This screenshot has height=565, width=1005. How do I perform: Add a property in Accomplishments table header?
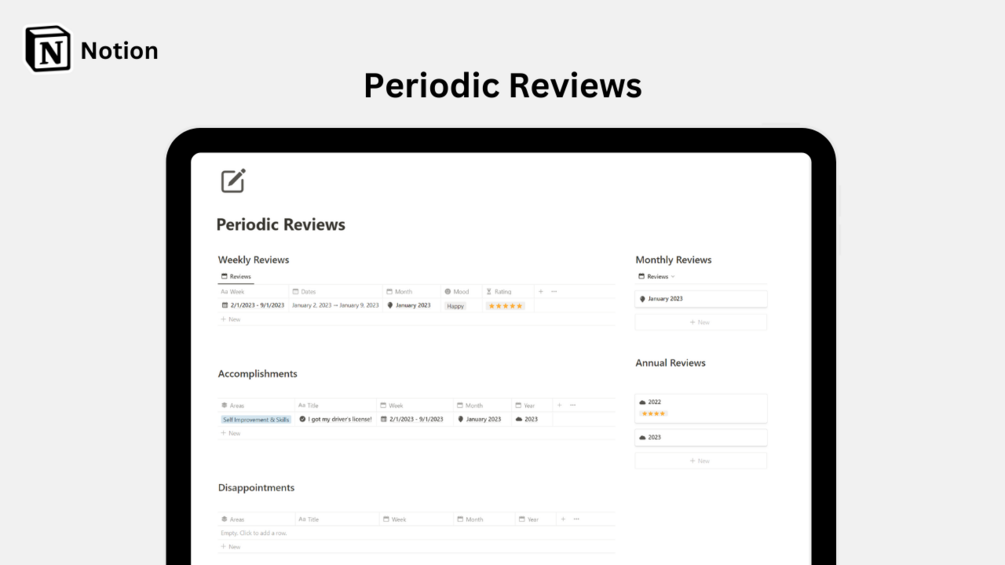click(x=560, y=405)
